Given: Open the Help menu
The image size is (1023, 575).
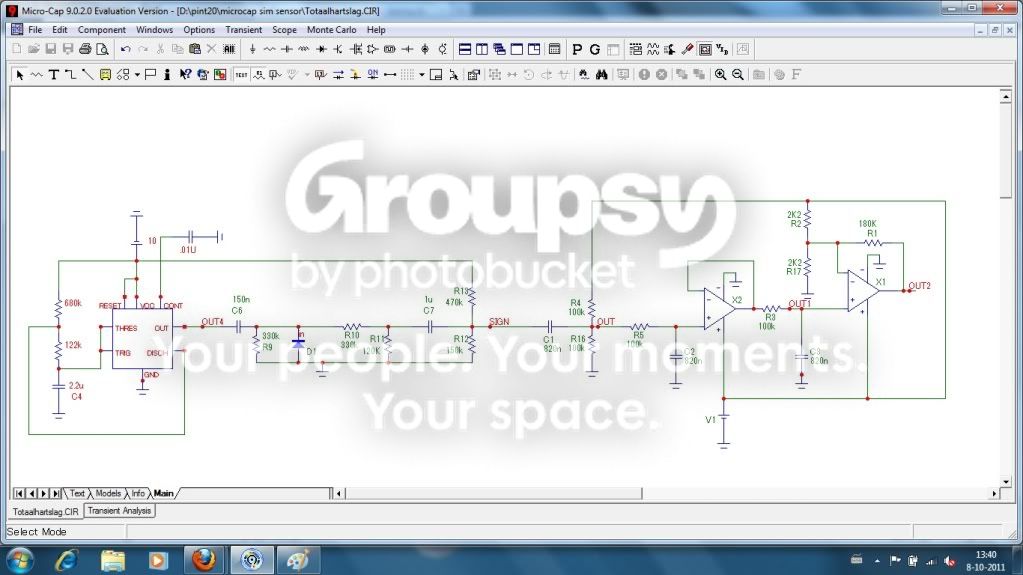Looking at the screenshot, I should click(x=376, y=29).
